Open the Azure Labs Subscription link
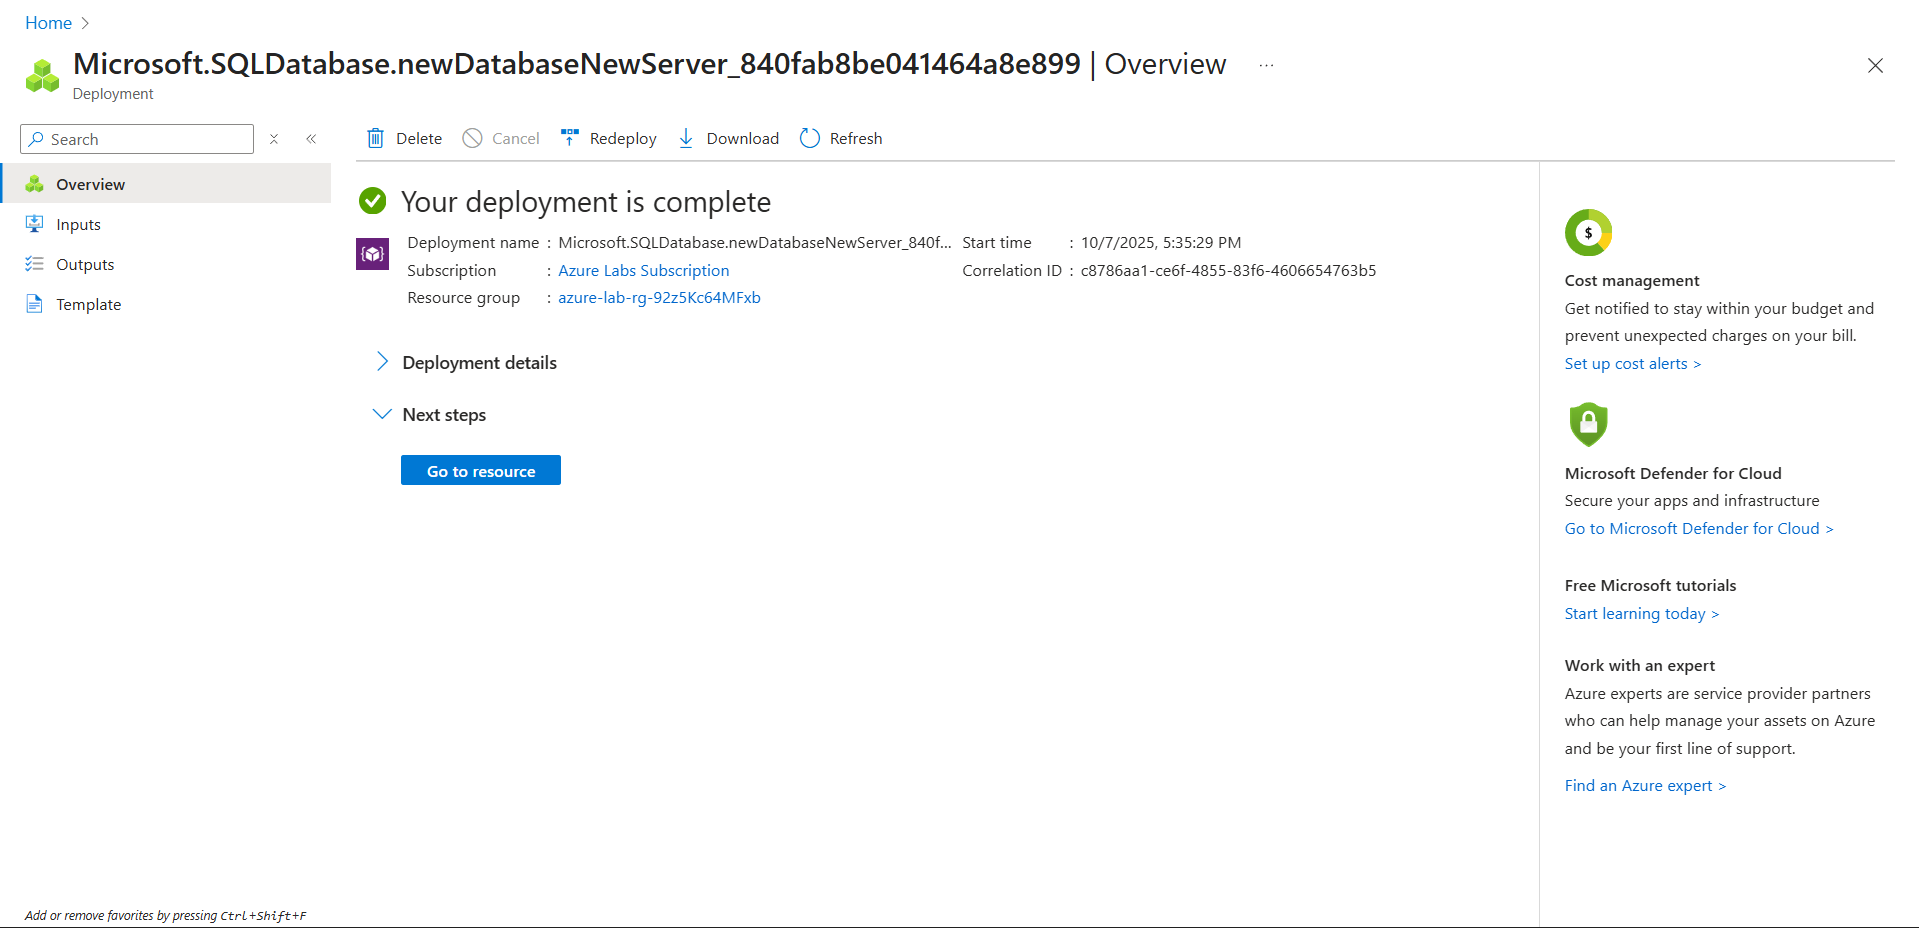This screenshot has width=1919, height=928. [643, 271]
